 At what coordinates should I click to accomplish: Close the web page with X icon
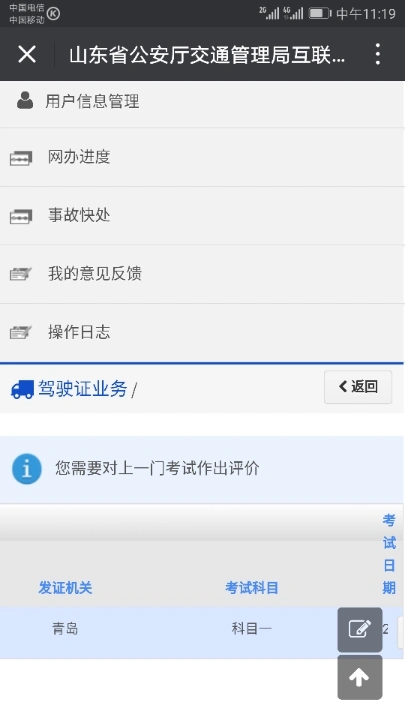27,54
